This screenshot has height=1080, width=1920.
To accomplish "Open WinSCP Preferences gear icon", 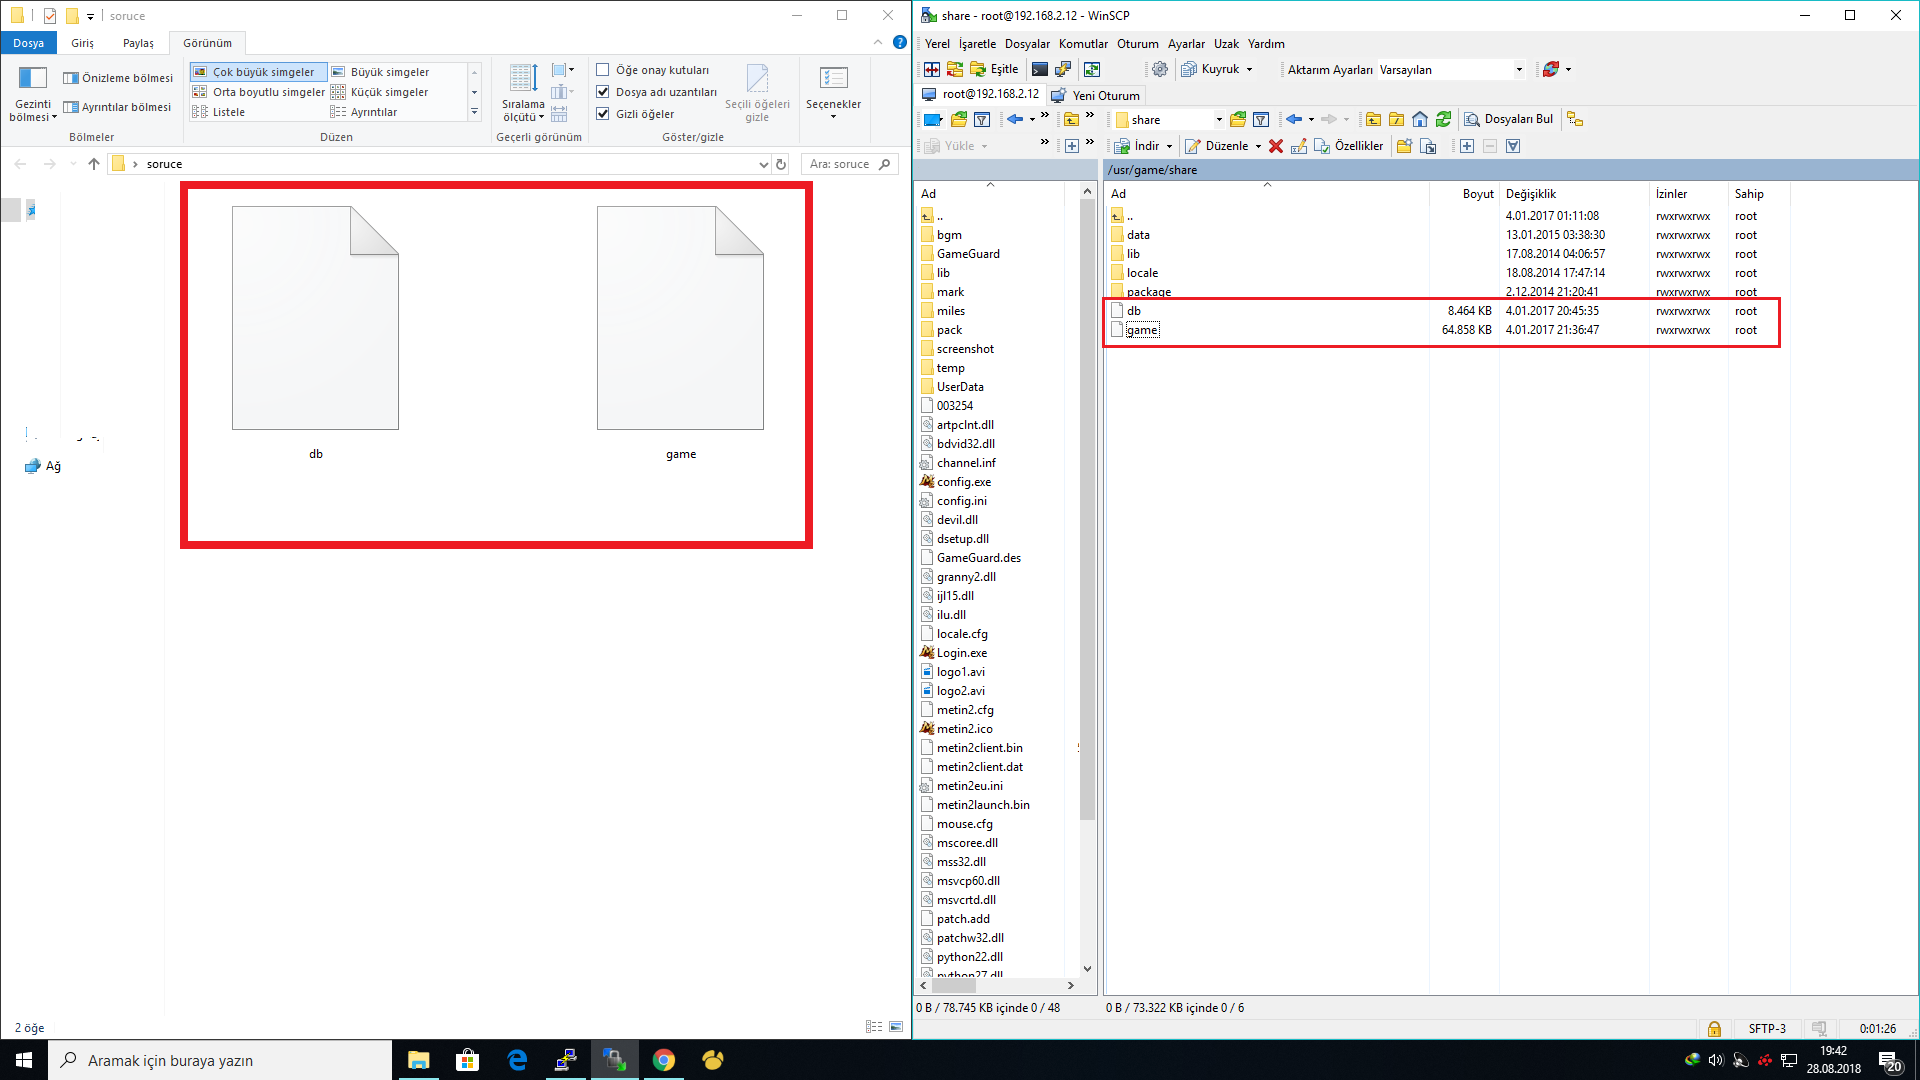I will point(1160,69).
